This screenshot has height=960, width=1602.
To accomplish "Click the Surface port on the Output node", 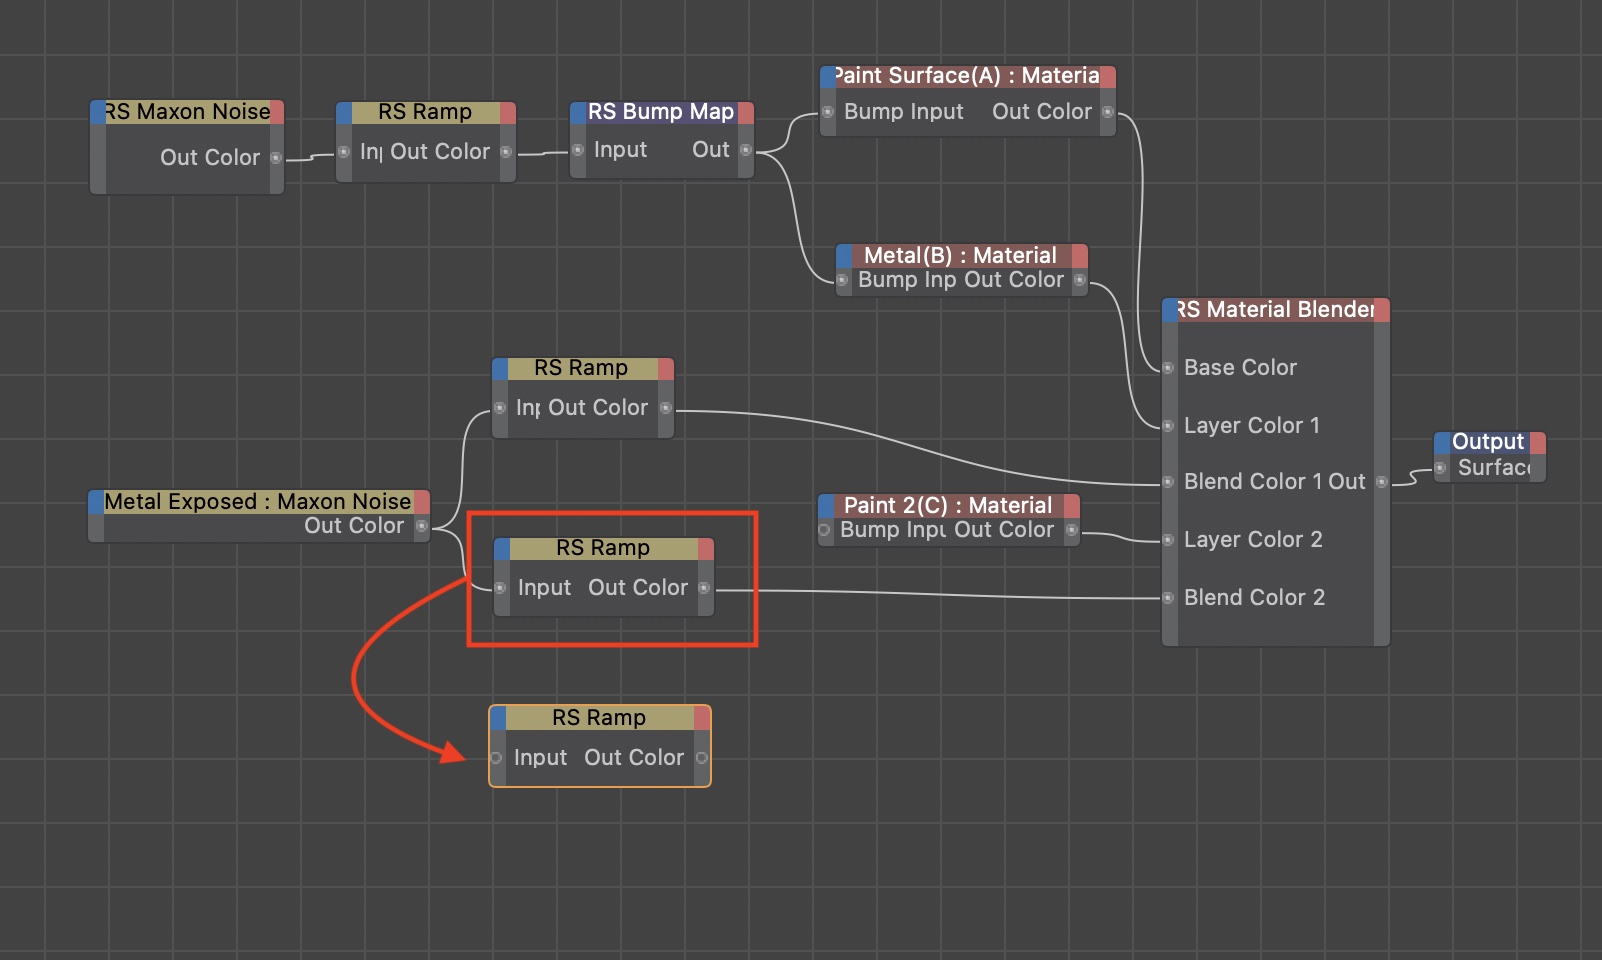I will (x=1441, y=468).
